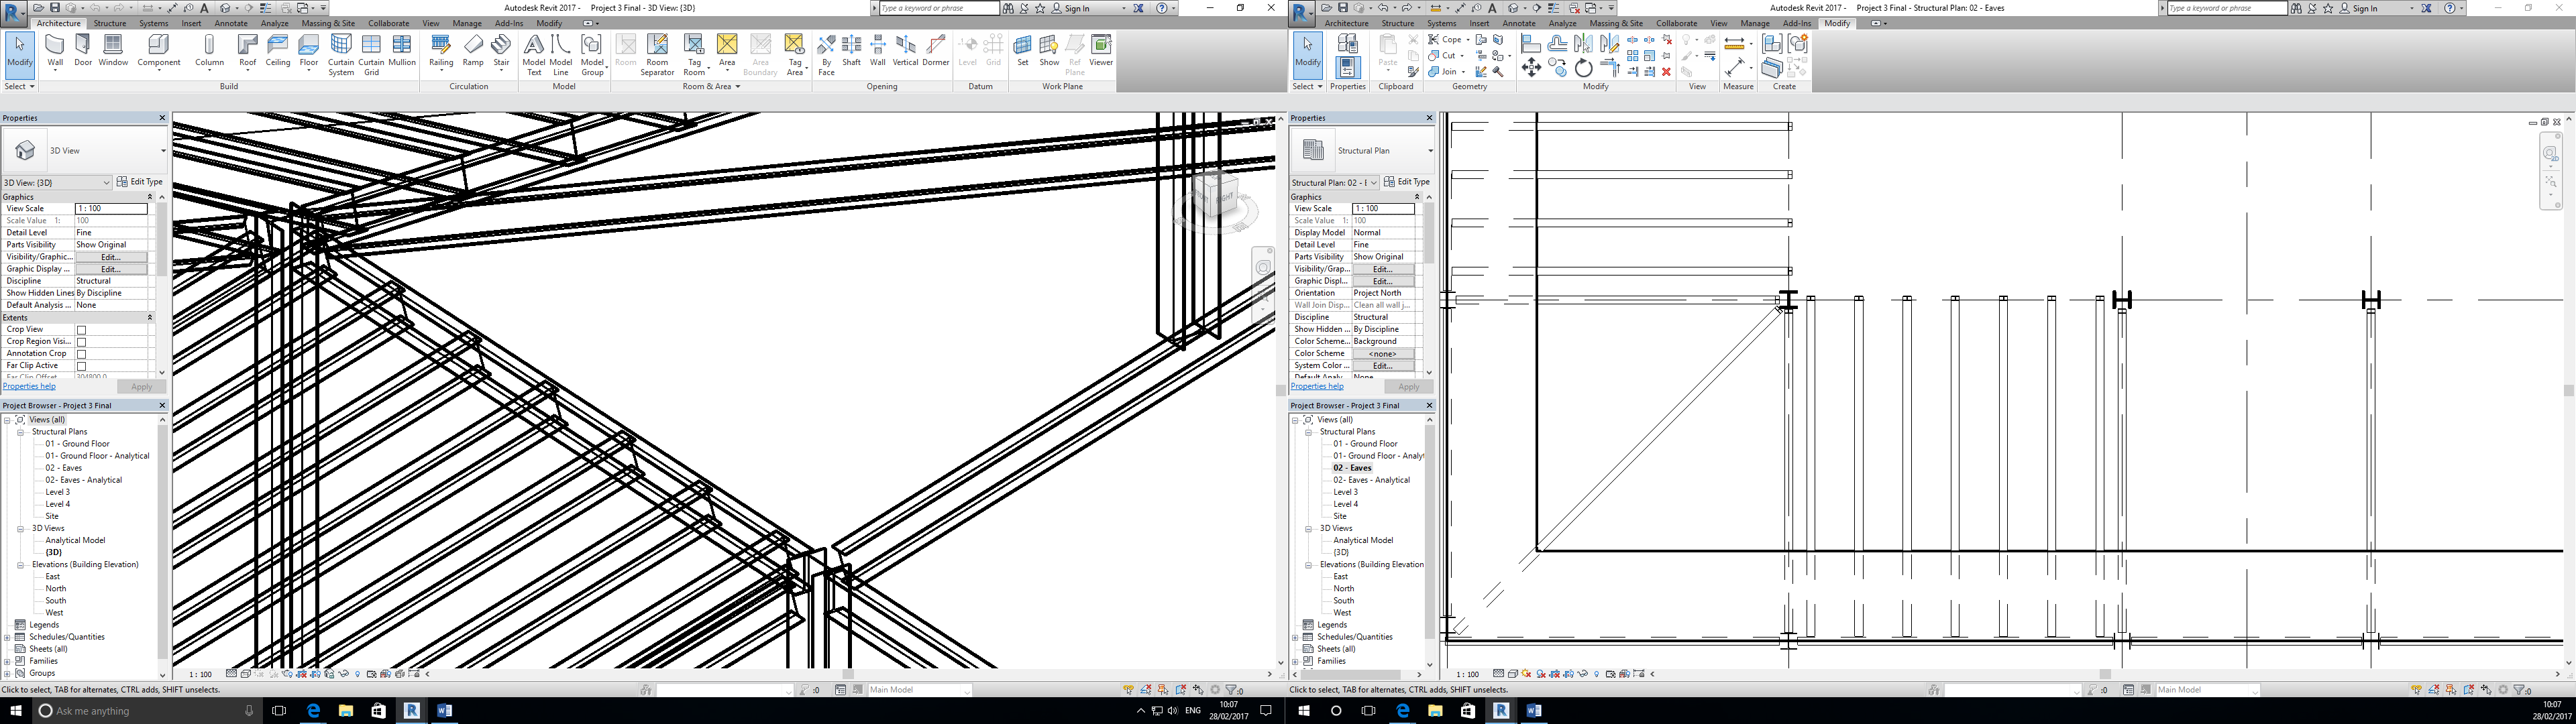Open Word from the right taskbar
The width and height of the screenshot is (2576, 724).
point(1534,711)
